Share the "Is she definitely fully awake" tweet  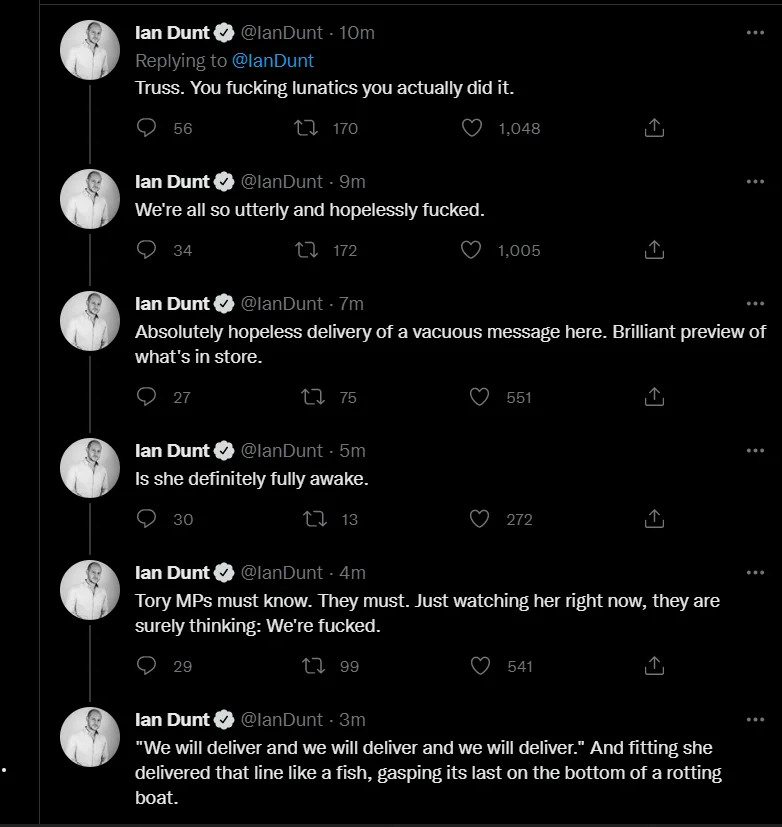[x=654, y=518]
